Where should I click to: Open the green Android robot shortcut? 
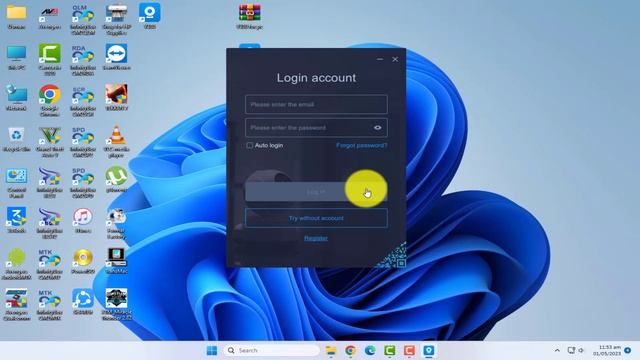16,264
